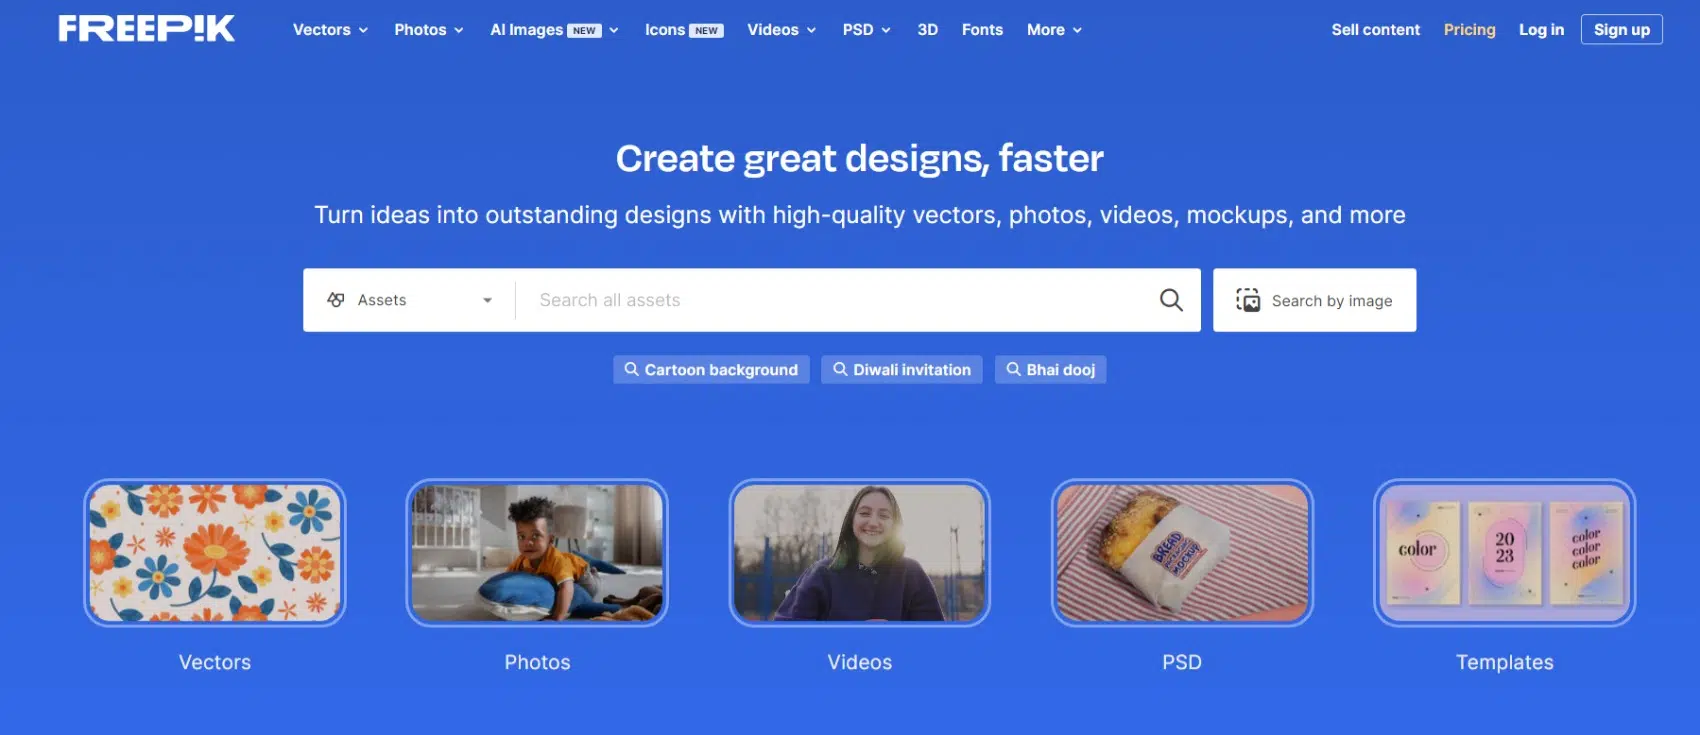This screenshot has height=735, width=1700.
Task: Click the Vectors category label
Action: (215, 662)
